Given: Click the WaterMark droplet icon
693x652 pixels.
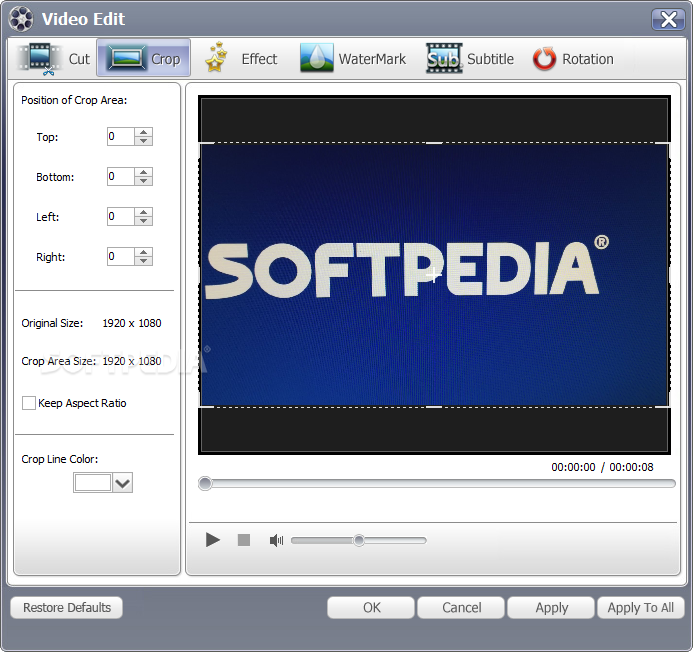Looking at the screenshot, I should pos(316,58).
